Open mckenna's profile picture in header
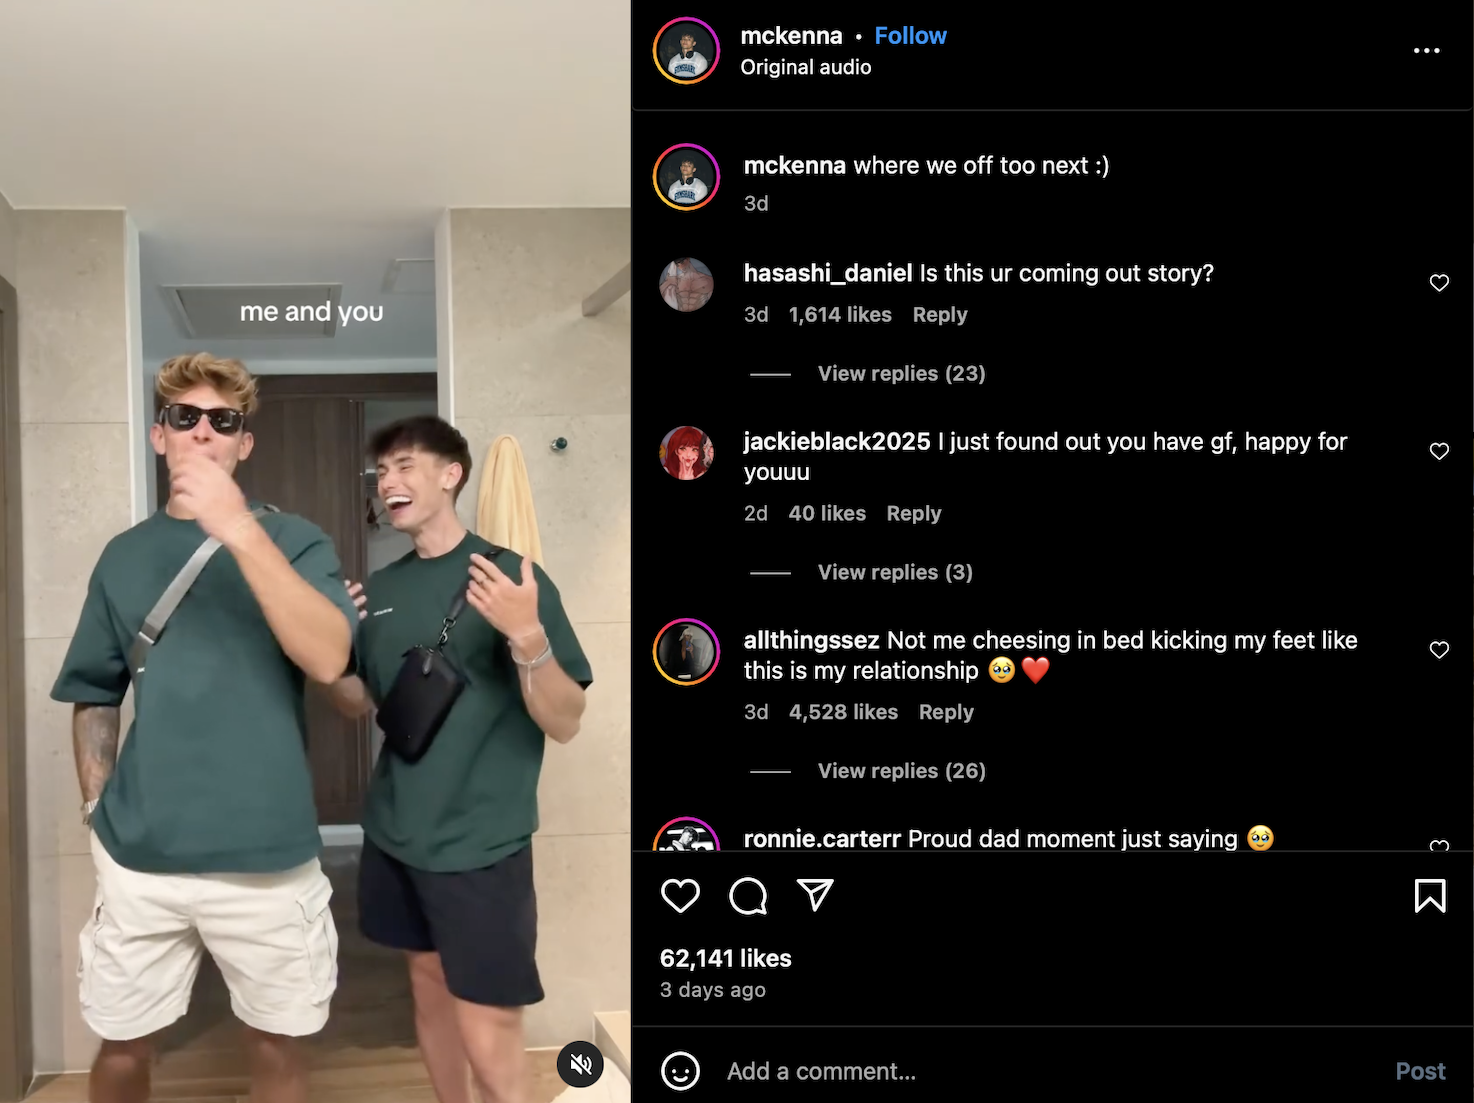1474x1103 pixels. (686, 51)
